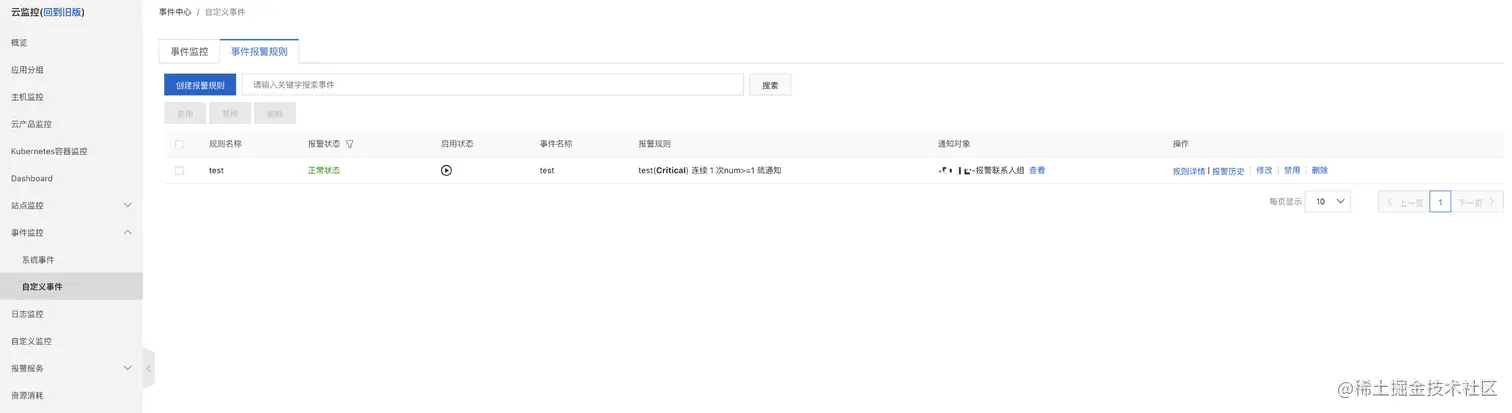
Task: Open the alarm status filter funnel icon
Action: pos(350,144)
